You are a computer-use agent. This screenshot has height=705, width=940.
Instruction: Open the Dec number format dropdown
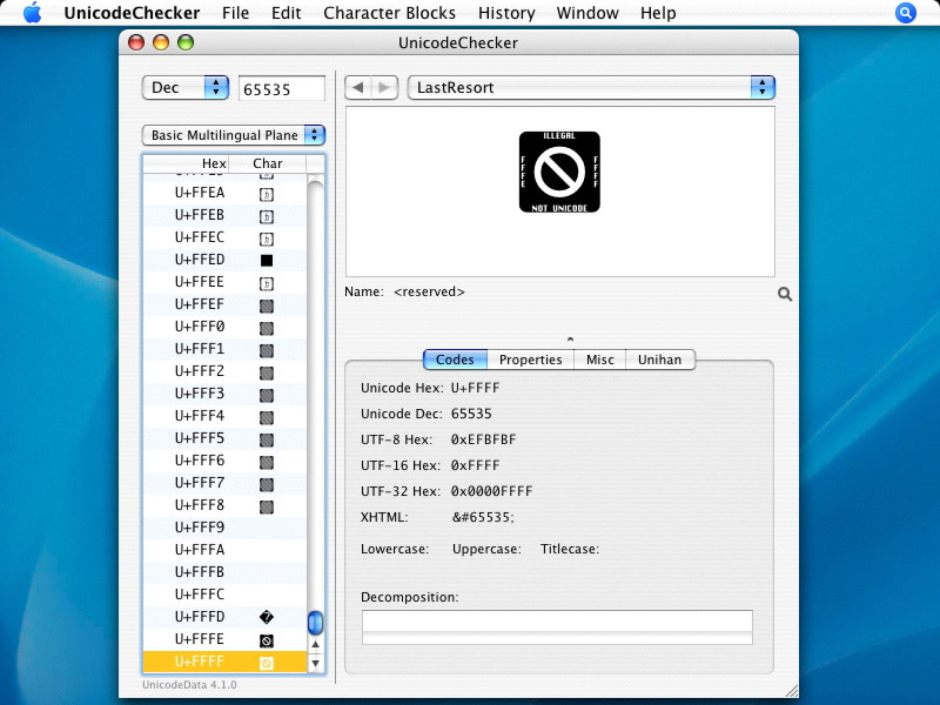[185, 88]
